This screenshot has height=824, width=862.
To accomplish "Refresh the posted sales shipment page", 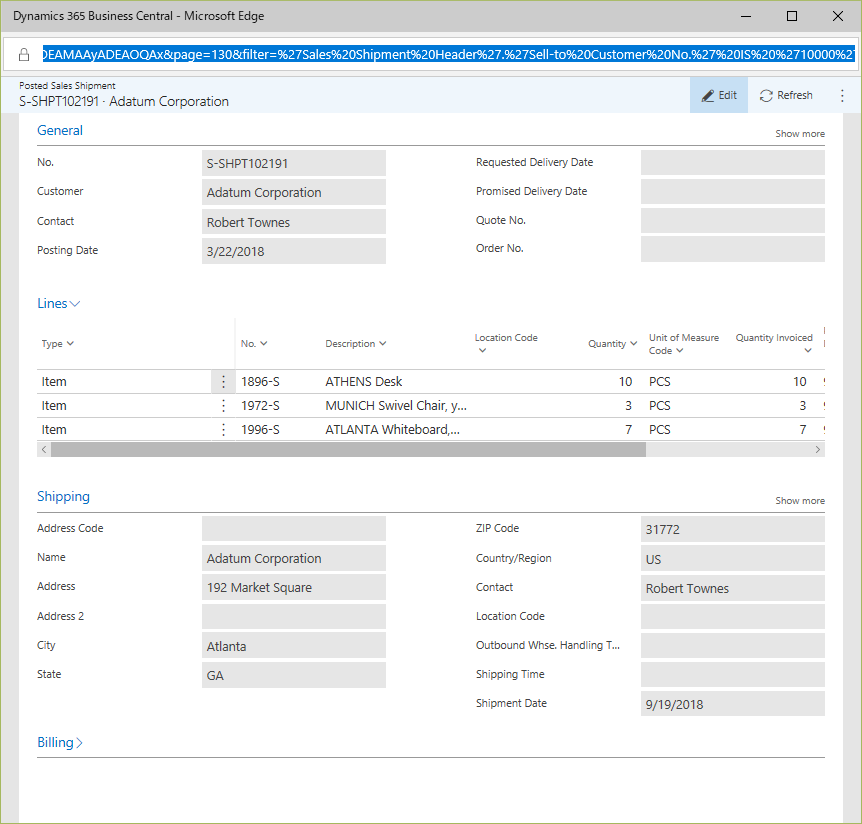I will point(786,96).
